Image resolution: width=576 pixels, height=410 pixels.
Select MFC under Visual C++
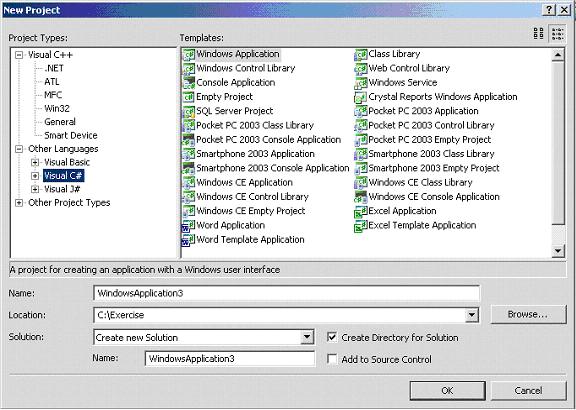point(53,95)
